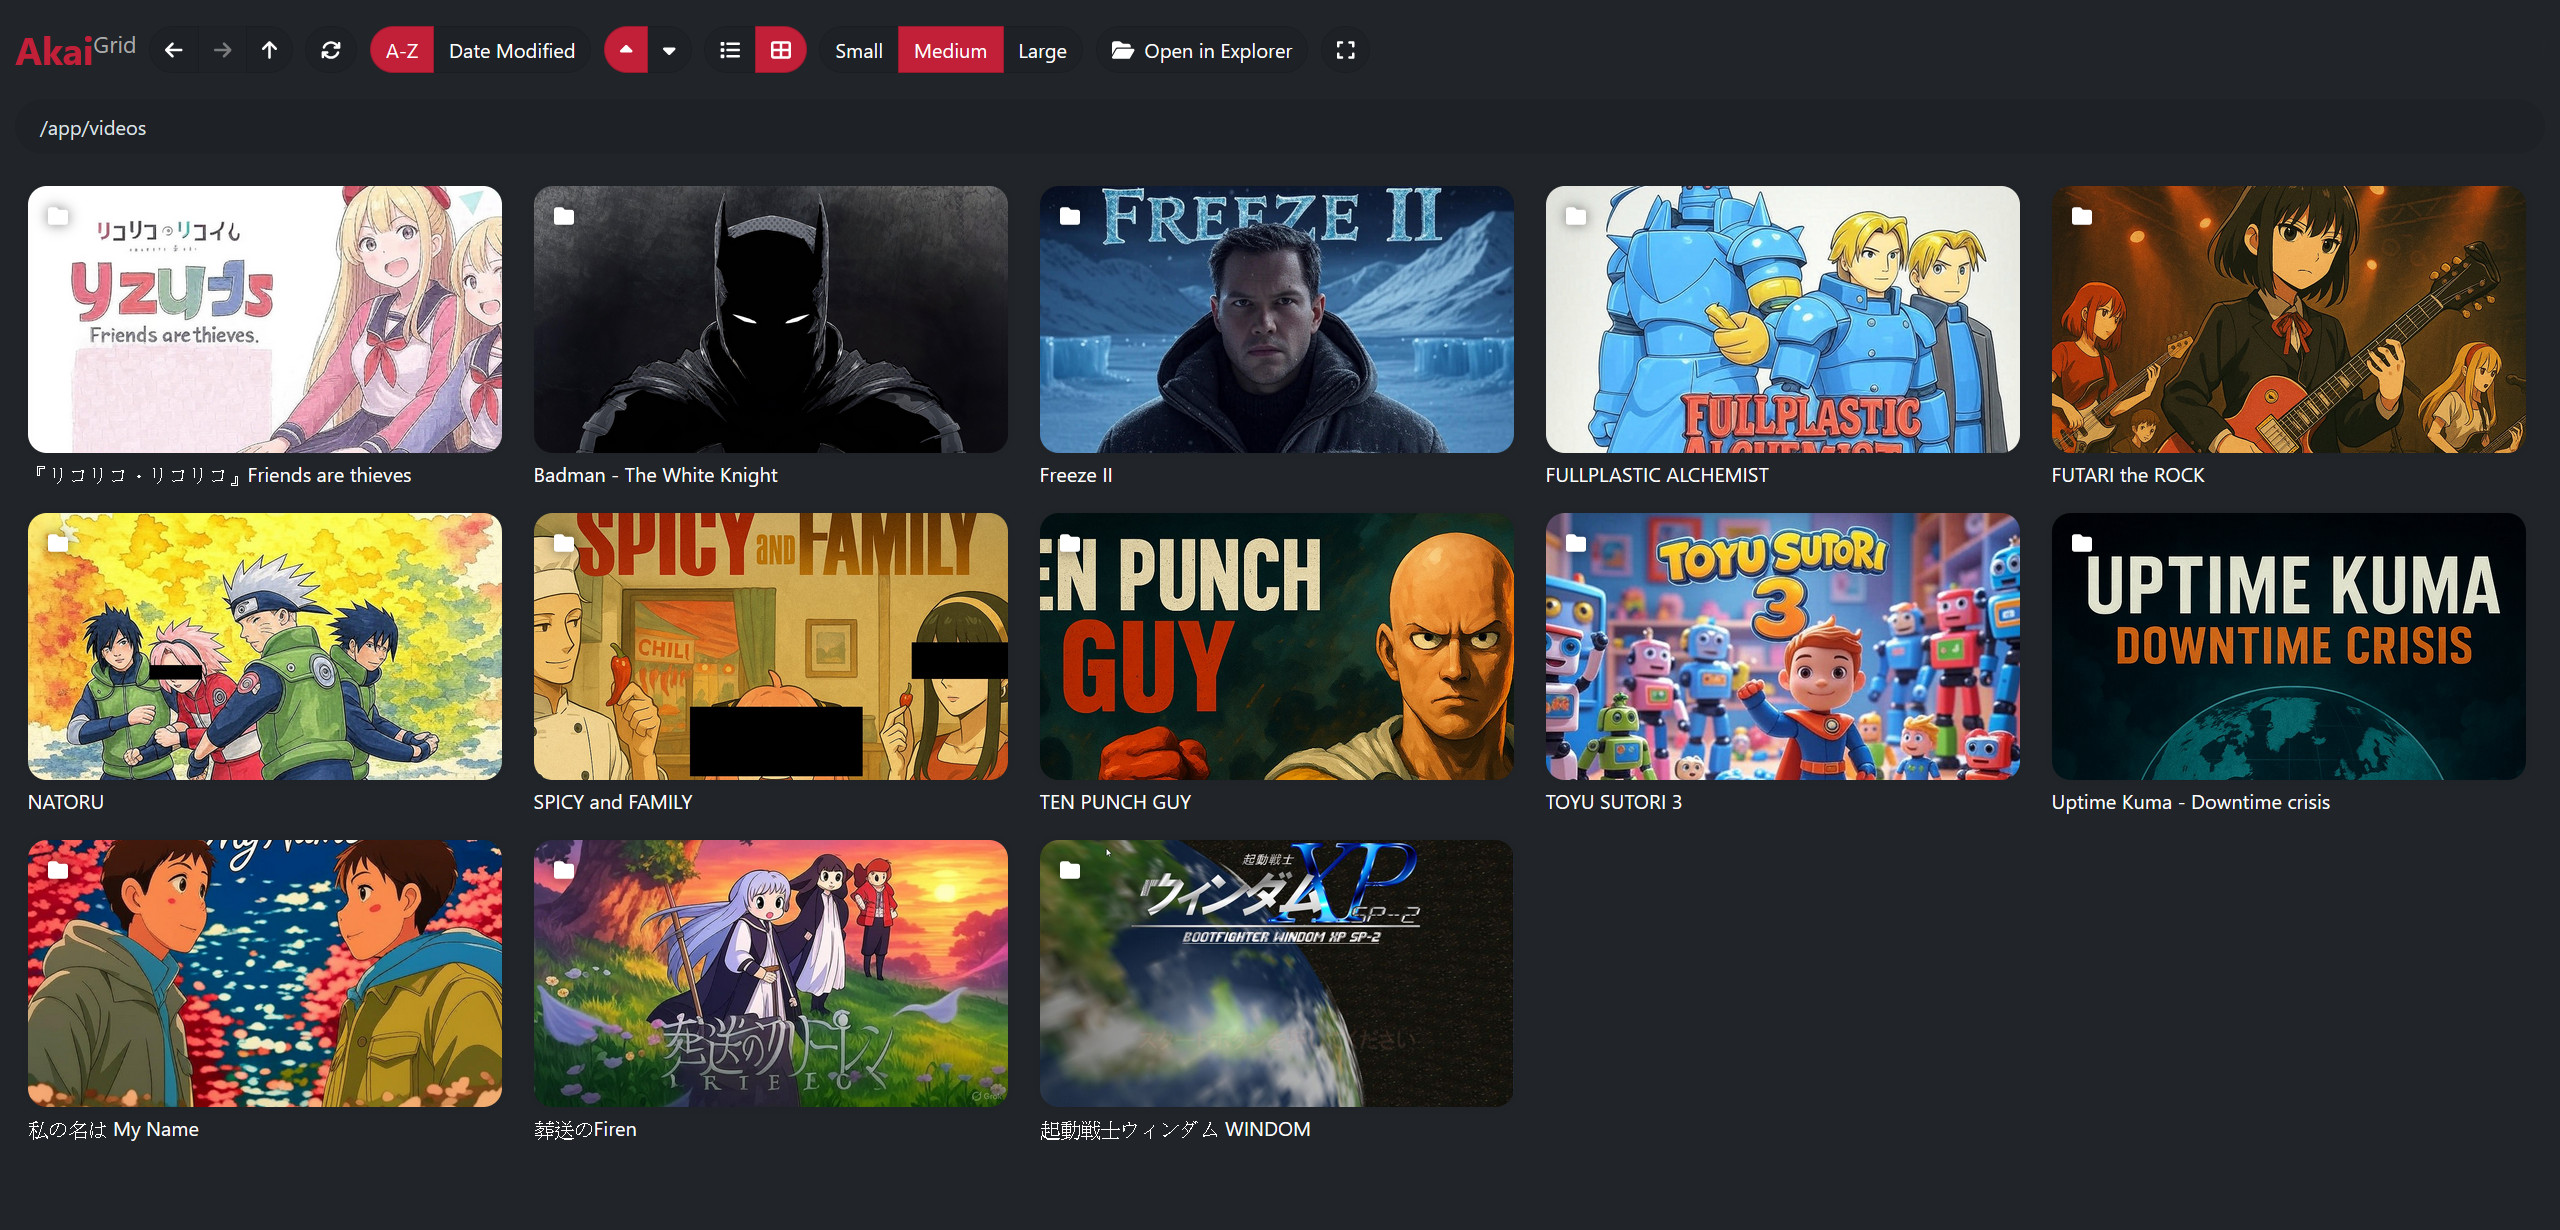
Task: Click the AkaiGrid logo
Action: point(75,50)
